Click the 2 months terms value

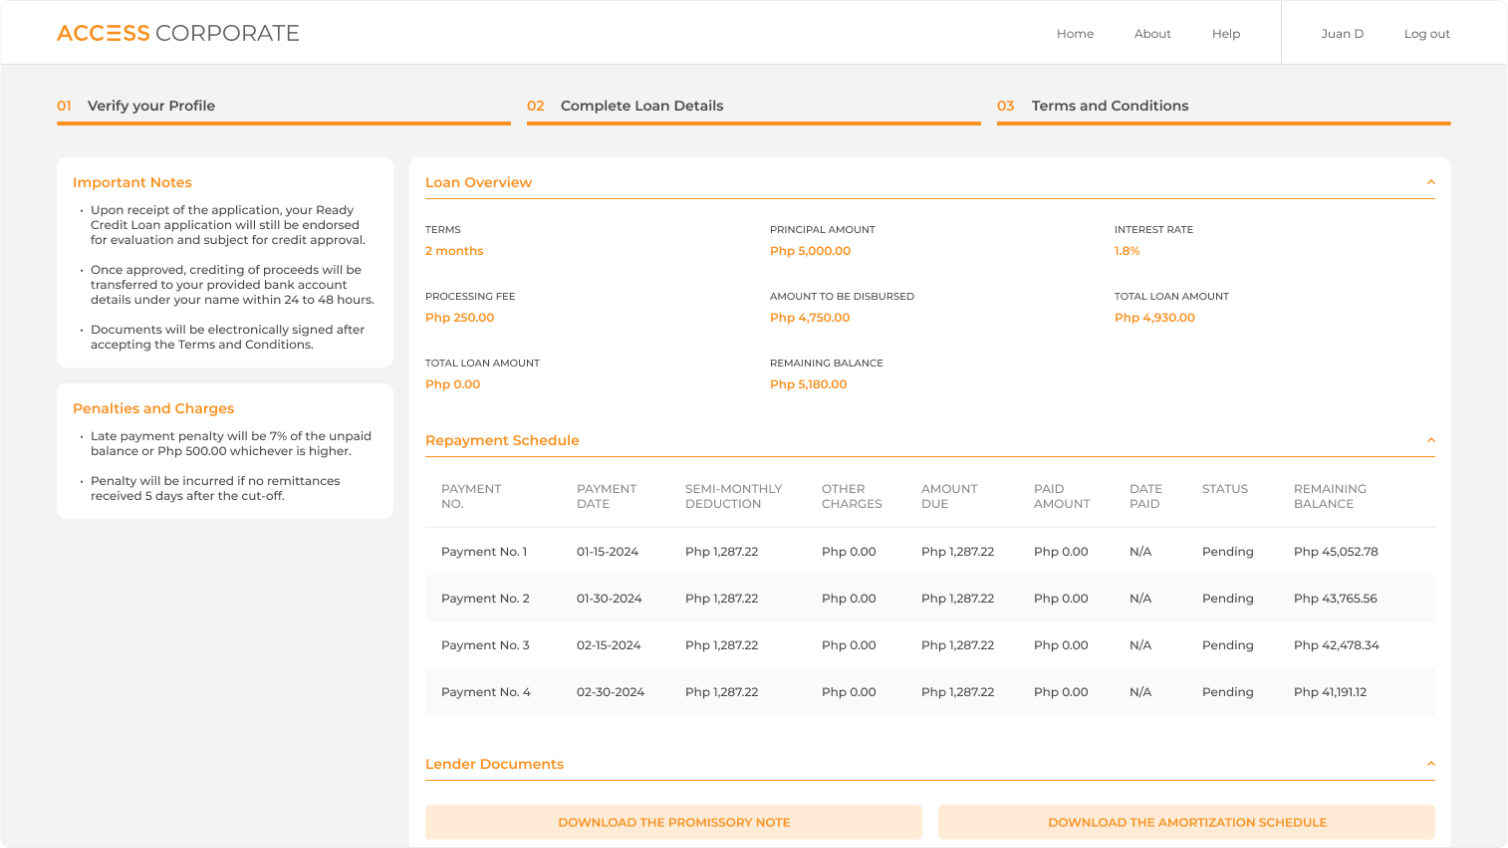pyautogui.click(x=454, y=251)
